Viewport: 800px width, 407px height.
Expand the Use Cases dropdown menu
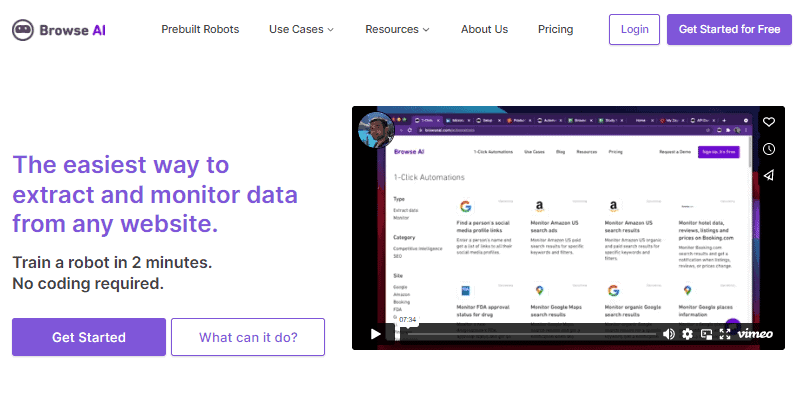tap(301, 30)
